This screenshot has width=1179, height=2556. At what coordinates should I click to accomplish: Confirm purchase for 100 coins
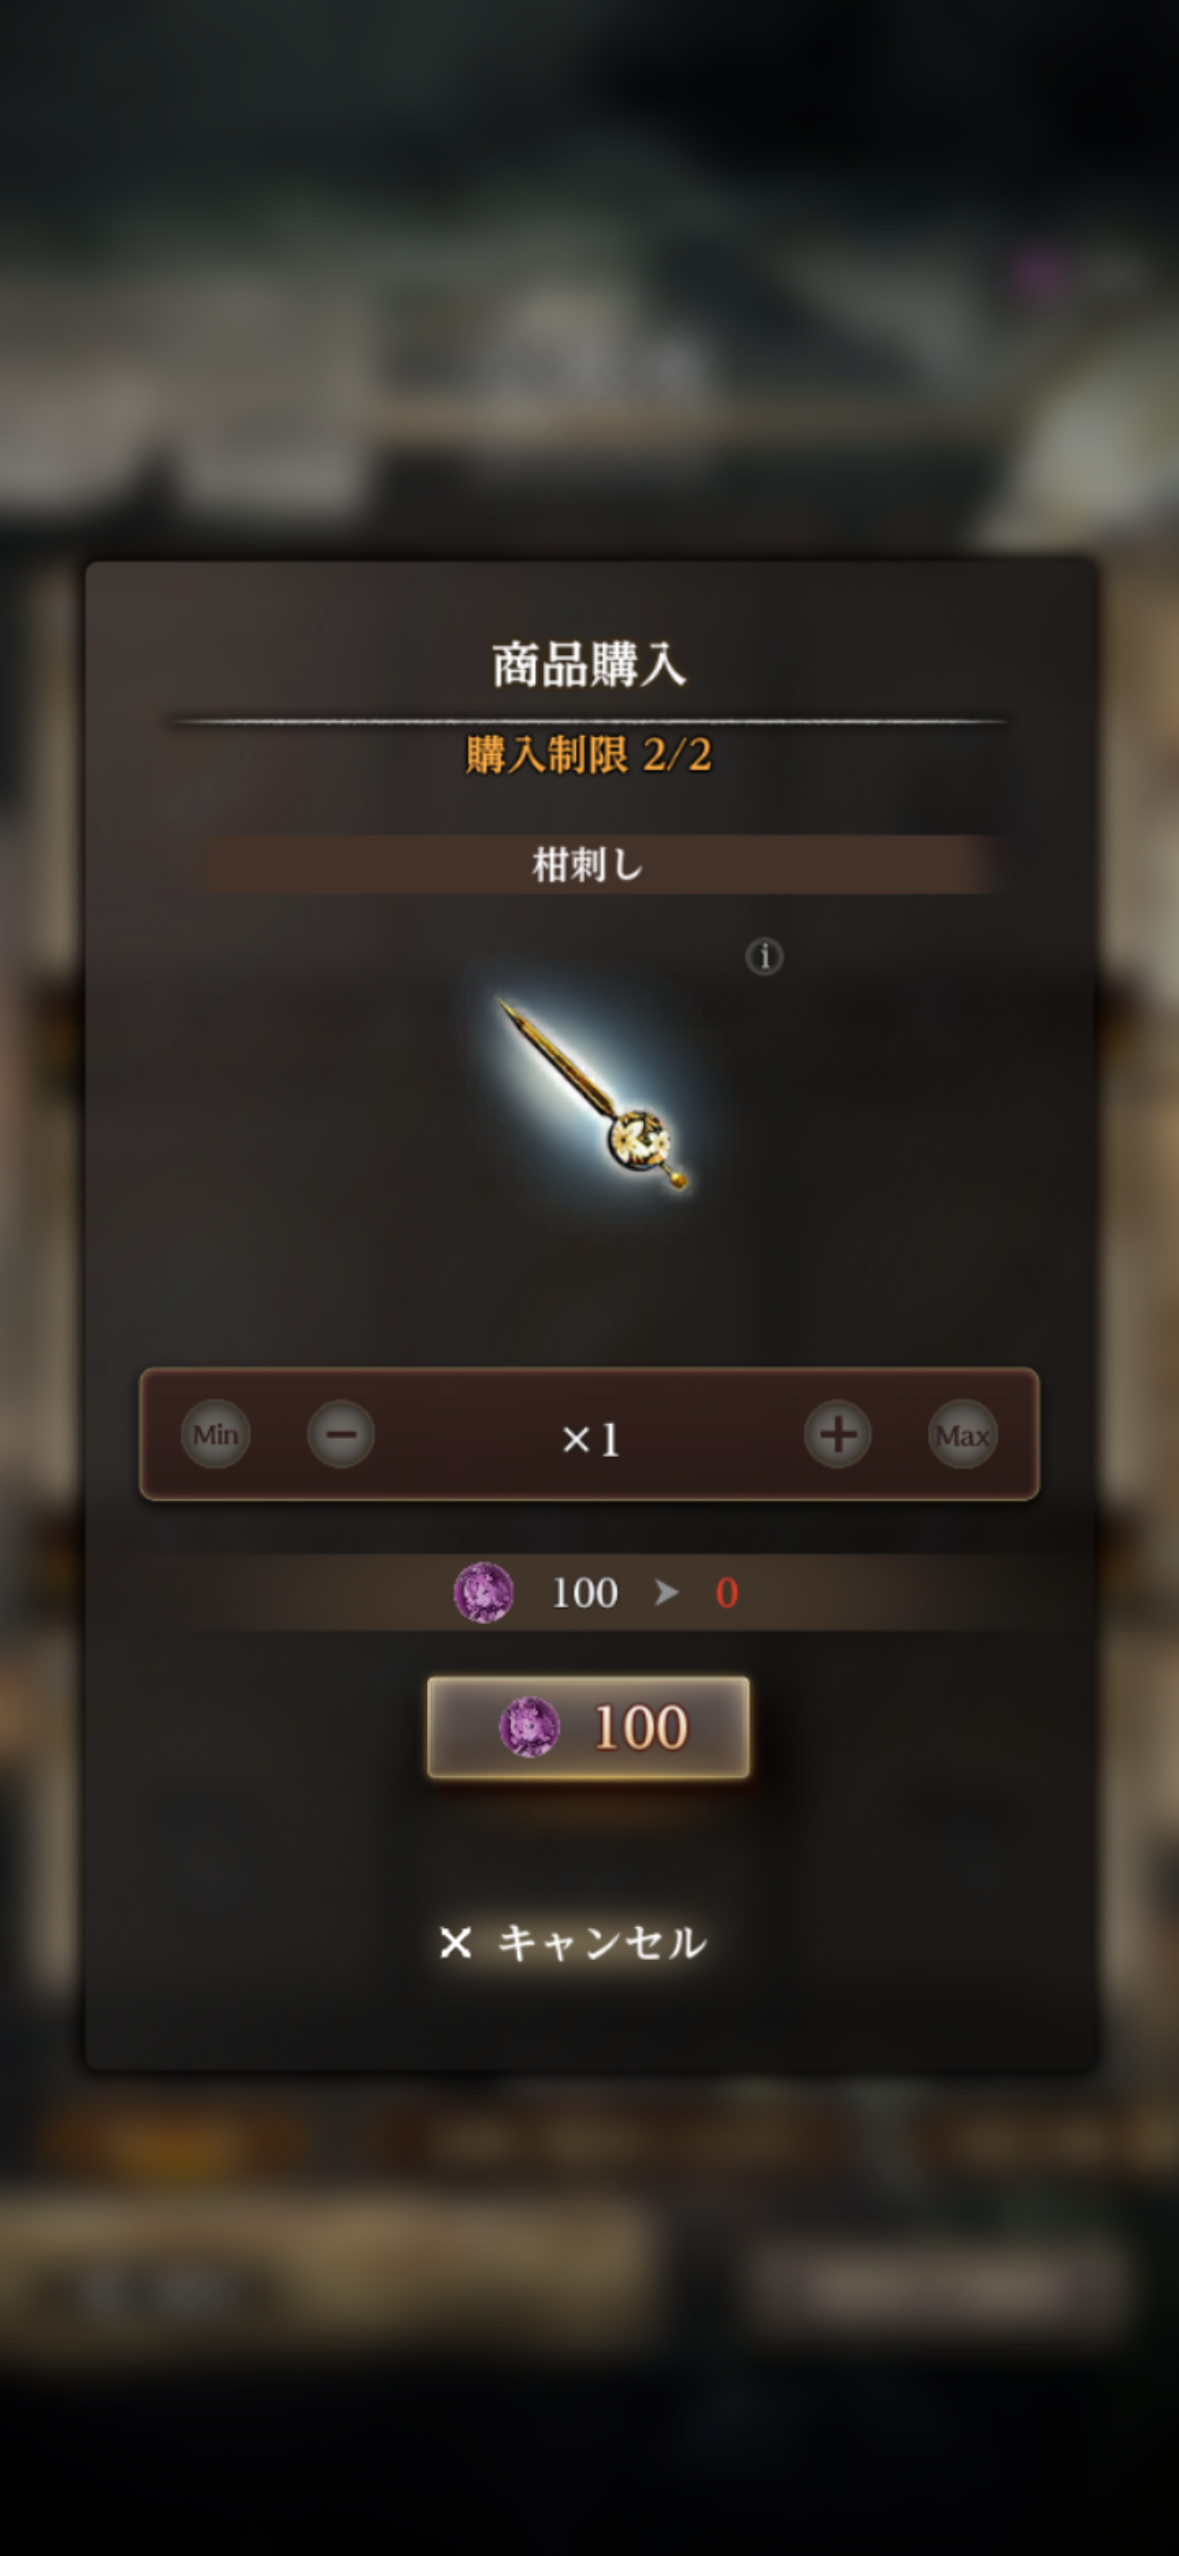point(588,1727)
